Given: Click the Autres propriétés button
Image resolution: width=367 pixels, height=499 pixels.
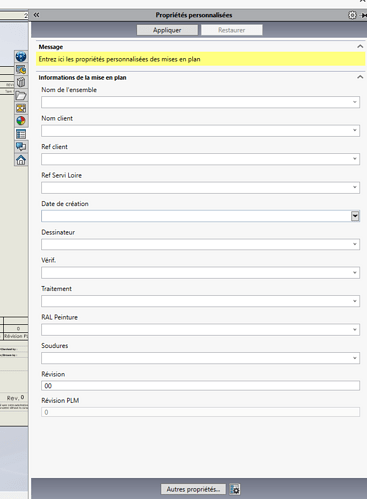Looking at the screenshot, I should (193, 489).
